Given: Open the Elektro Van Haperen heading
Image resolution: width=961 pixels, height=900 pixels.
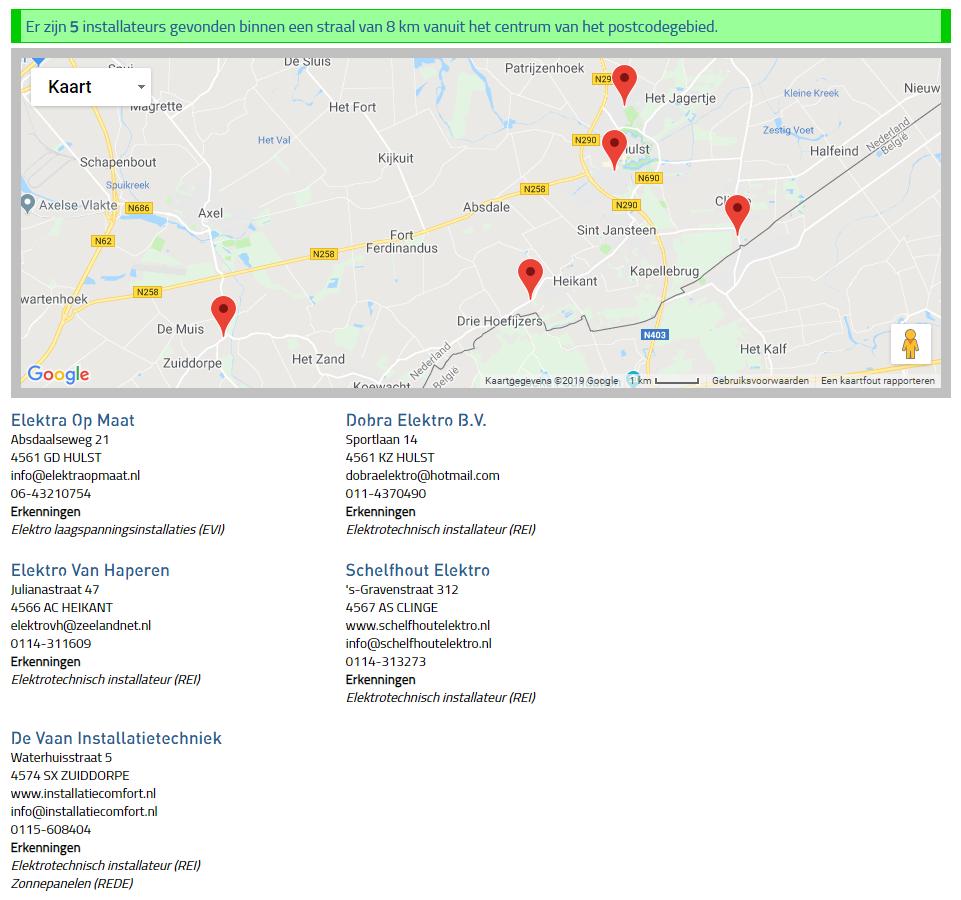Looking at the screenshot, I should pos(90,570).
